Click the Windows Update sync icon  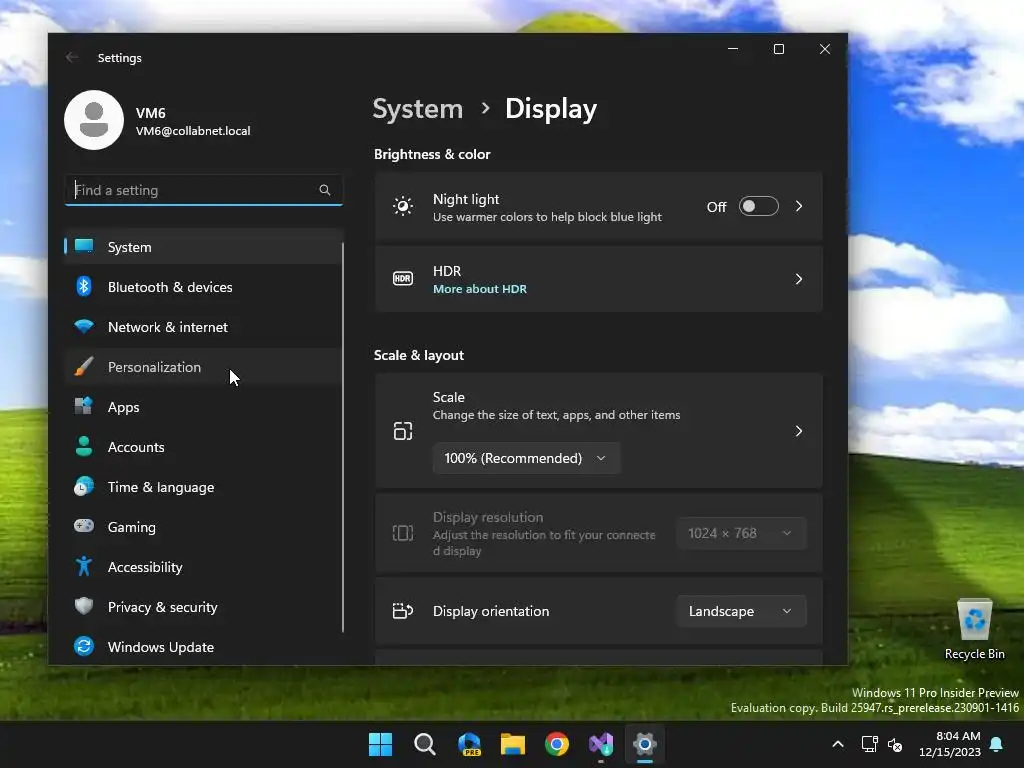point(84,647)
